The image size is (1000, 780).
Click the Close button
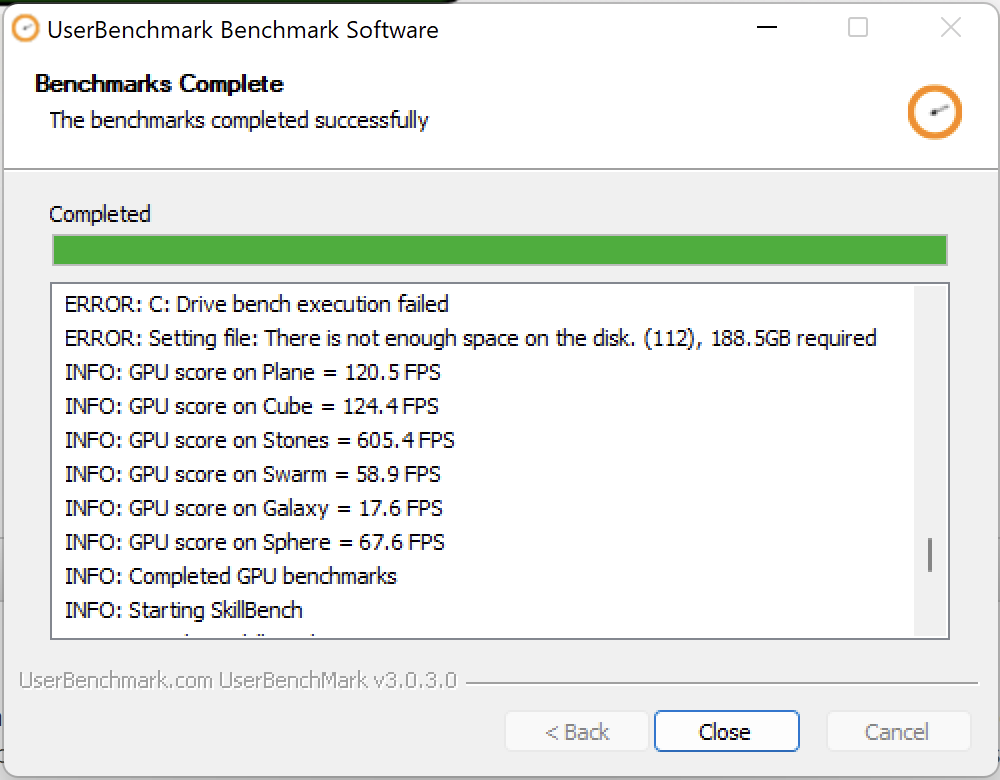(726, 731)
